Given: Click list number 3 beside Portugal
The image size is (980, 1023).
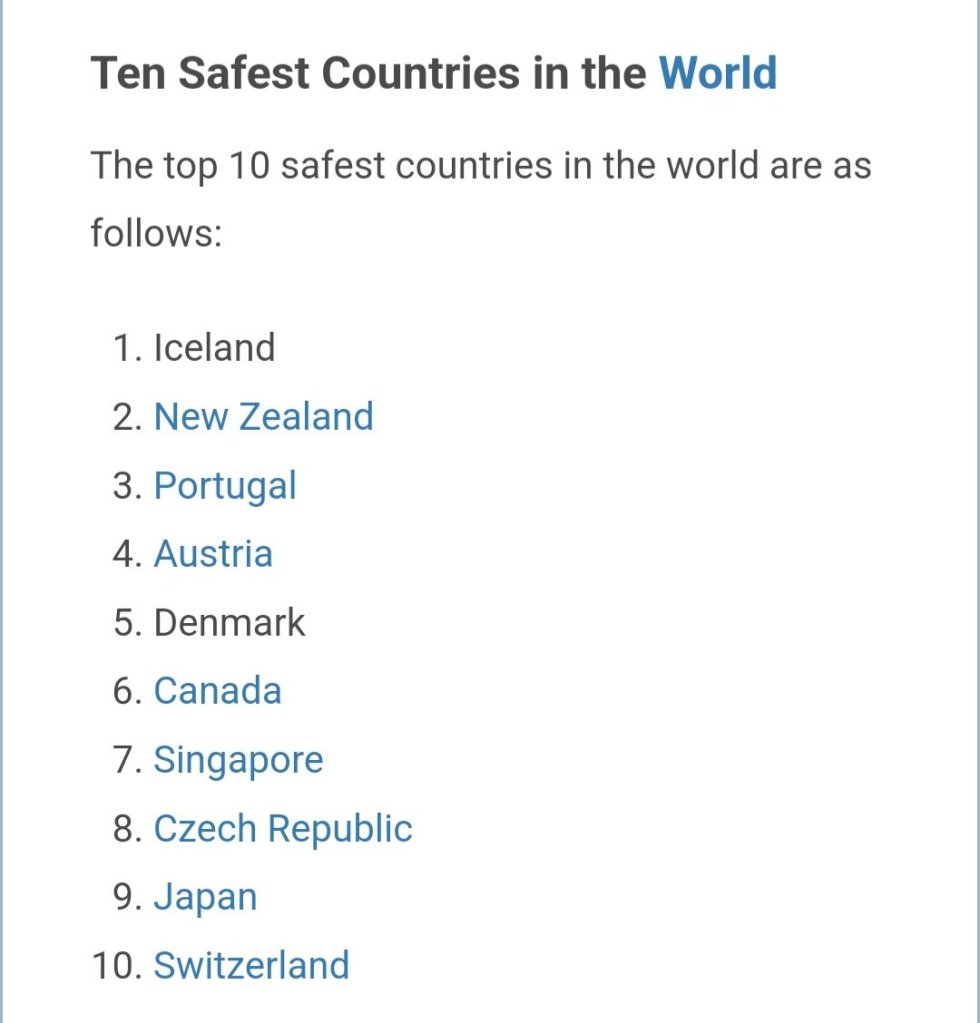Looking at the screenshot, I should (x=125, y=485).
